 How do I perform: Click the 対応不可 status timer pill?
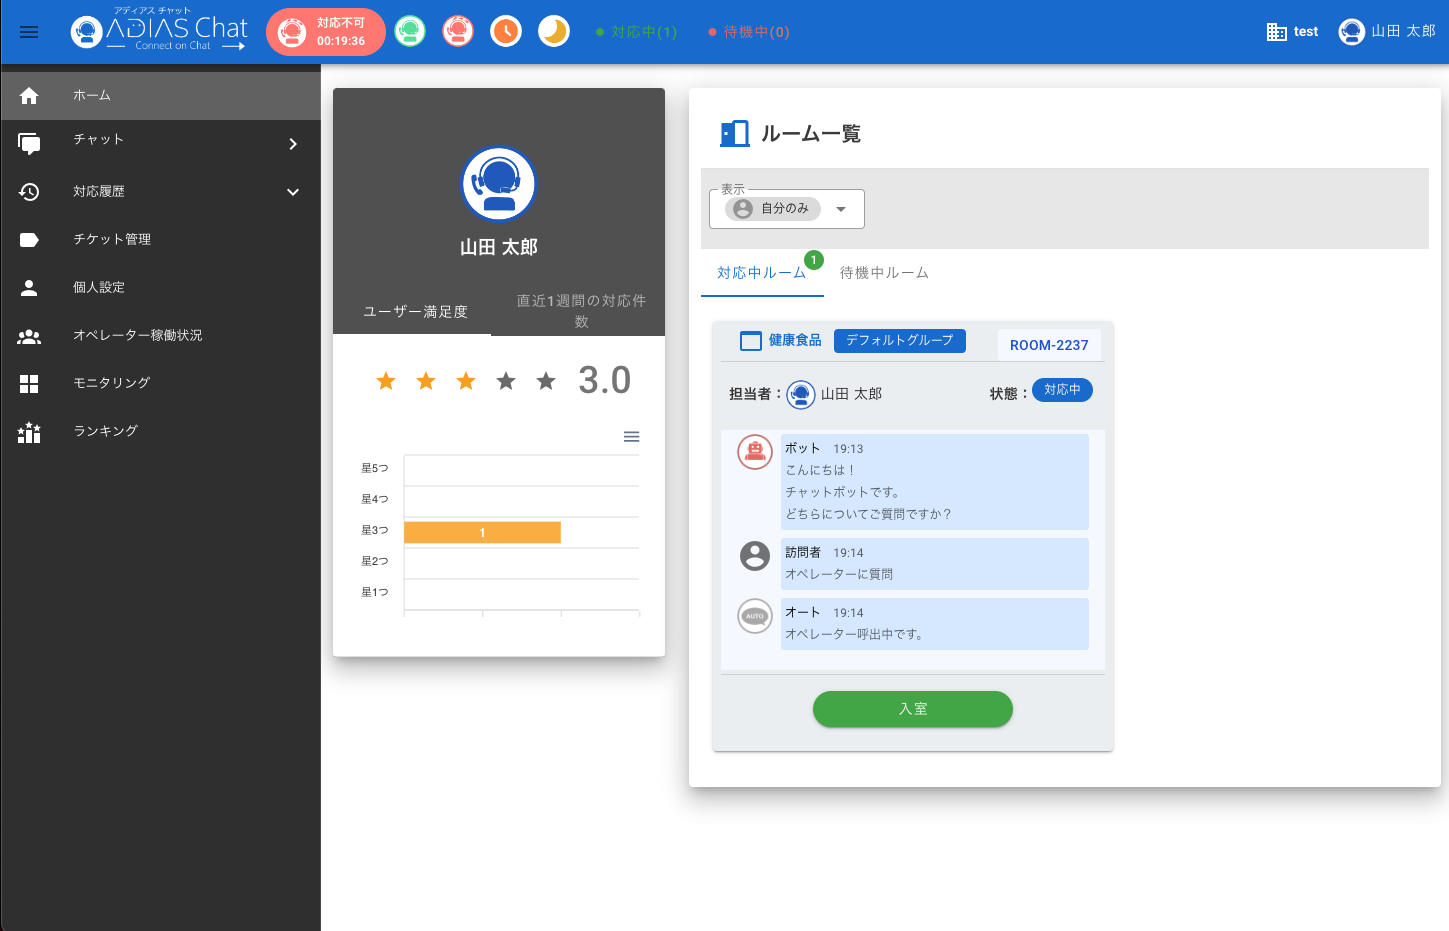click(326, 32)
